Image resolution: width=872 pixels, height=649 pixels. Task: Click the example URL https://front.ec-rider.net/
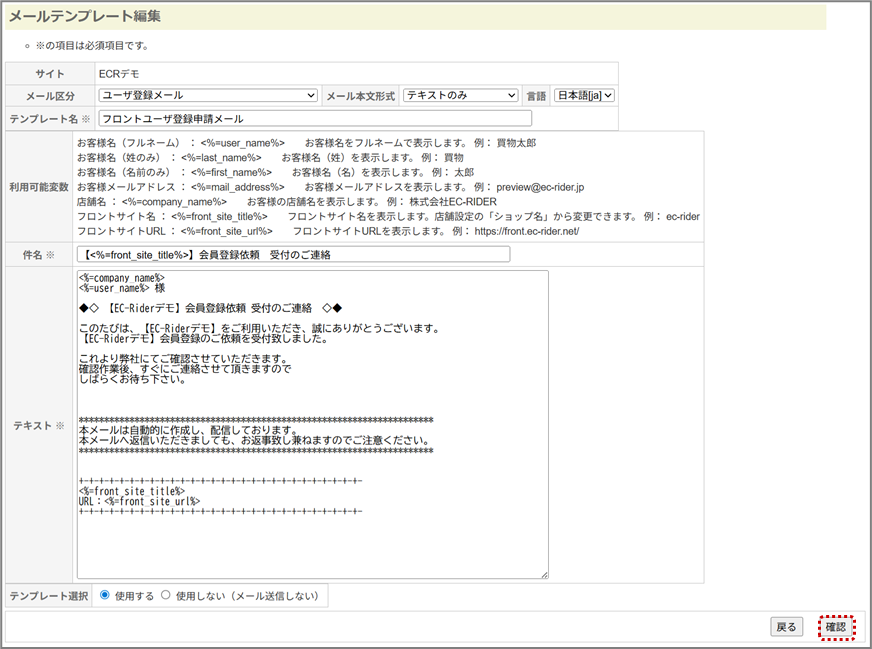[514, 231]
